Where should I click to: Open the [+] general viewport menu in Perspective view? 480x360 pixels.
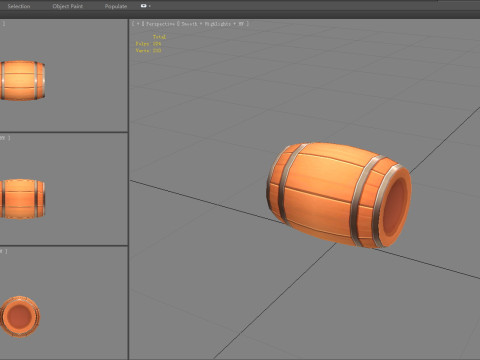138,24
